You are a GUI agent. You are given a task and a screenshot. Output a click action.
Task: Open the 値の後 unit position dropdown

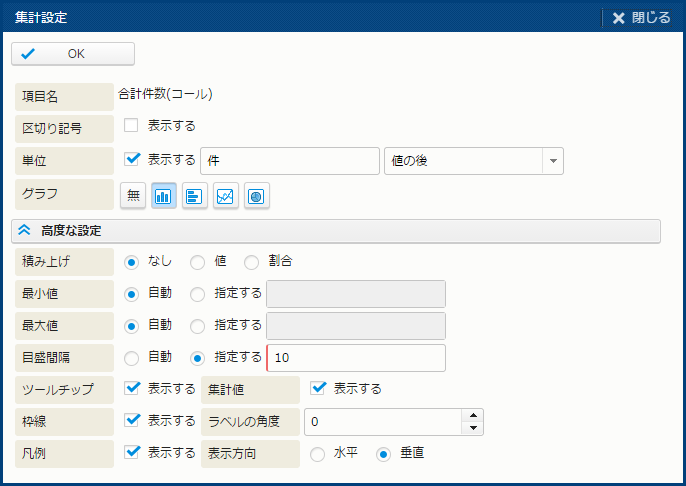click(553, 161)
